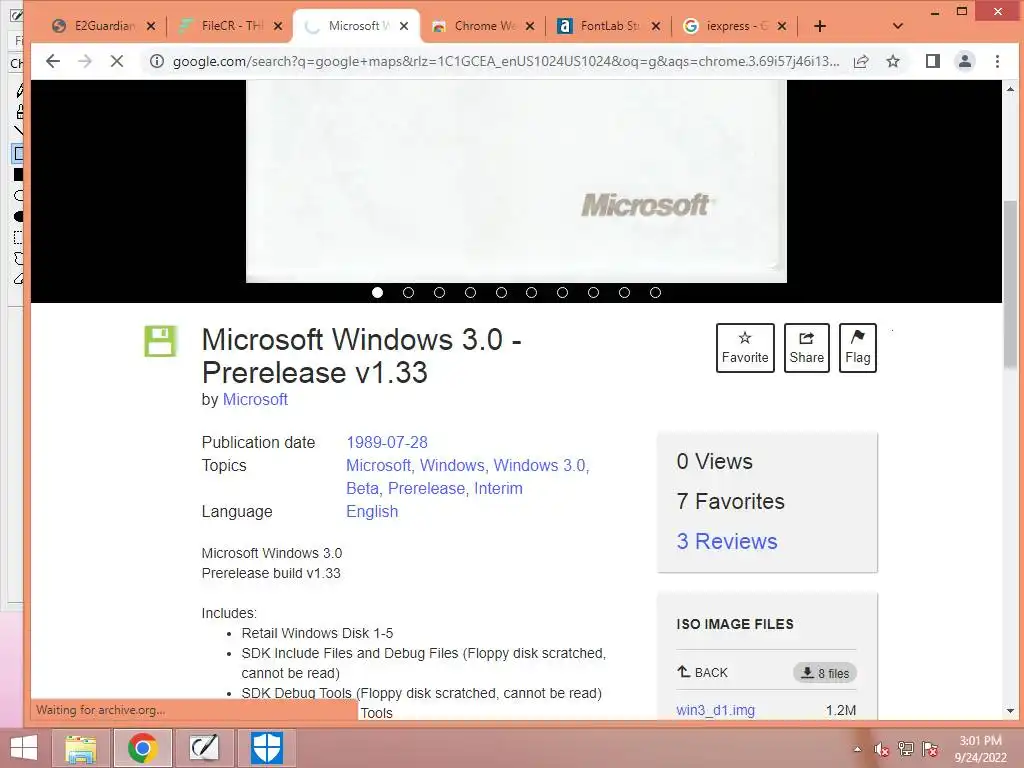Click the Share button
This screenshot has width=1024, height=768.
[x=807, y=348]
